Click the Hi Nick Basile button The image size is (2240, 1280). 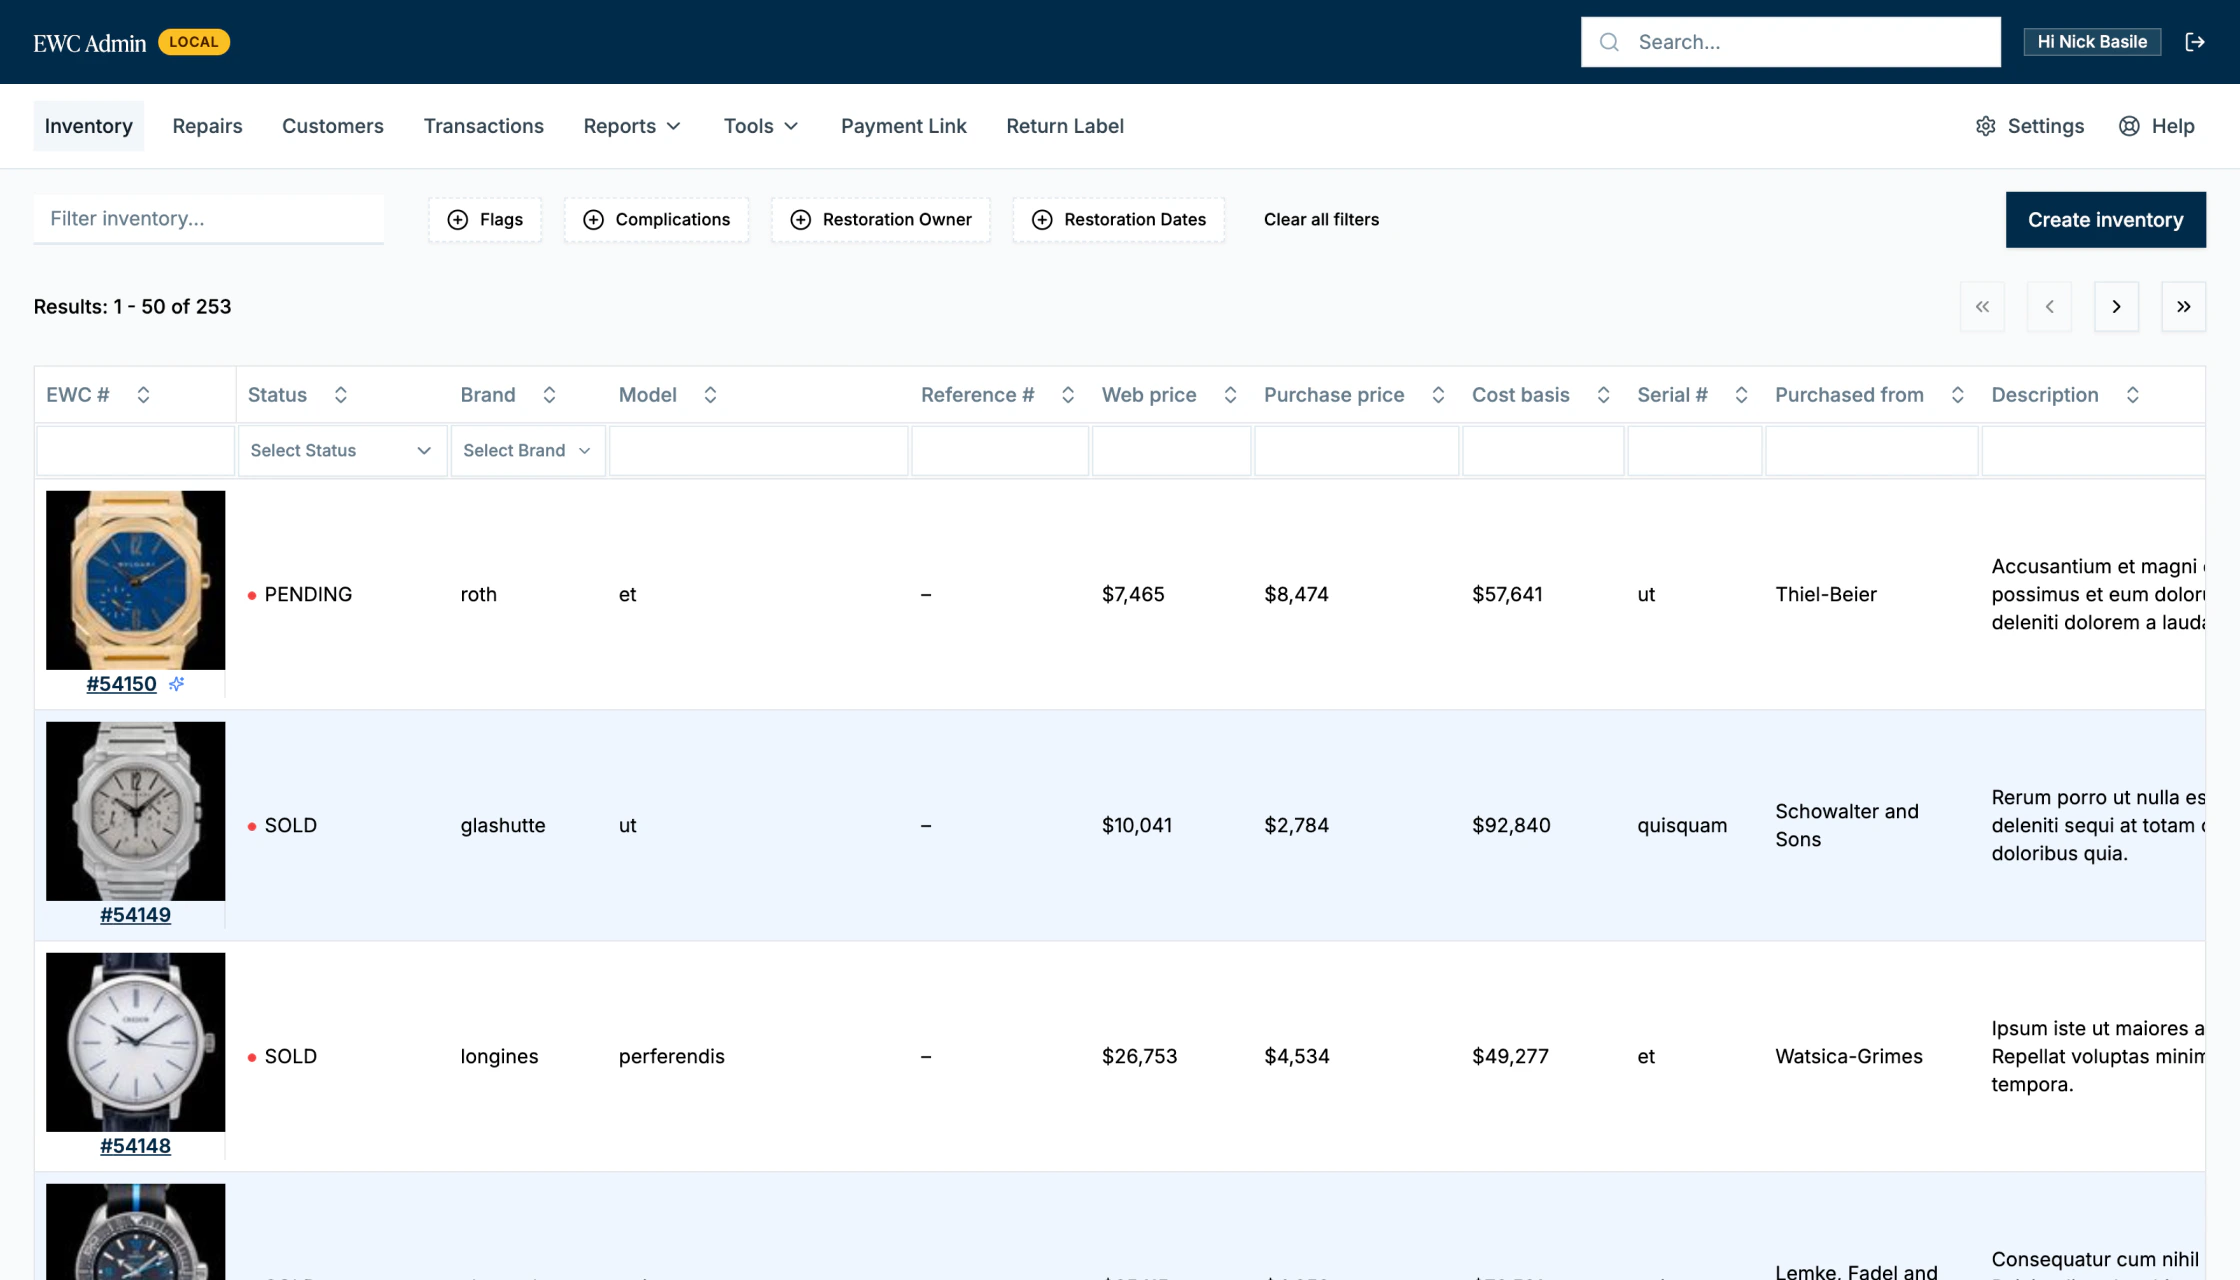pos(2092,42)
